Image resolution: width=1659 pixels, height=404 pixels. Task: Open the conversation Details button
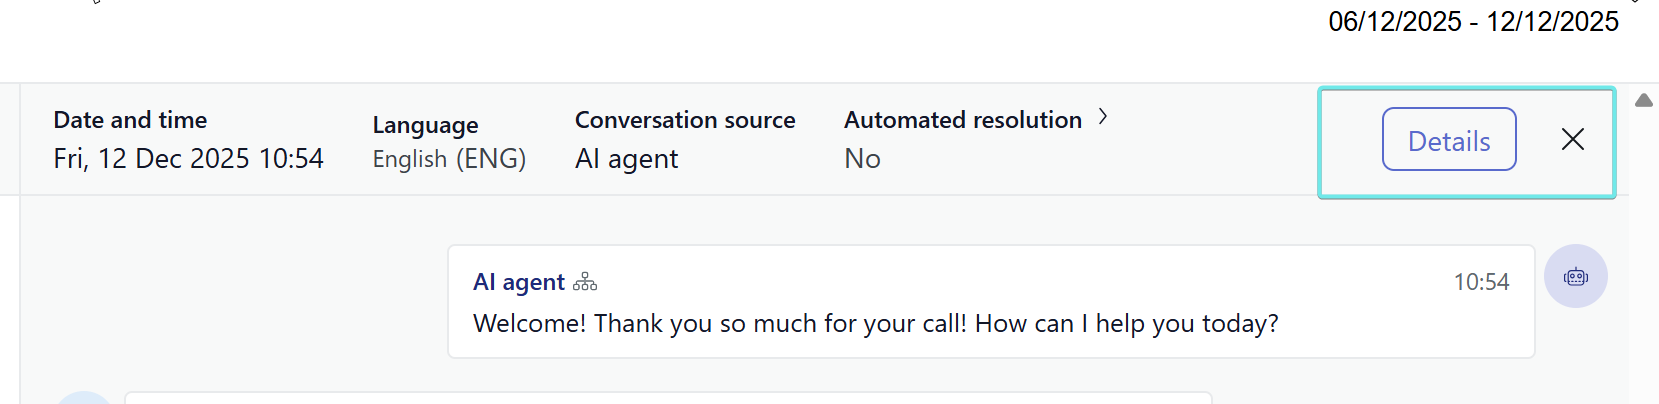tap(1449, 140)
